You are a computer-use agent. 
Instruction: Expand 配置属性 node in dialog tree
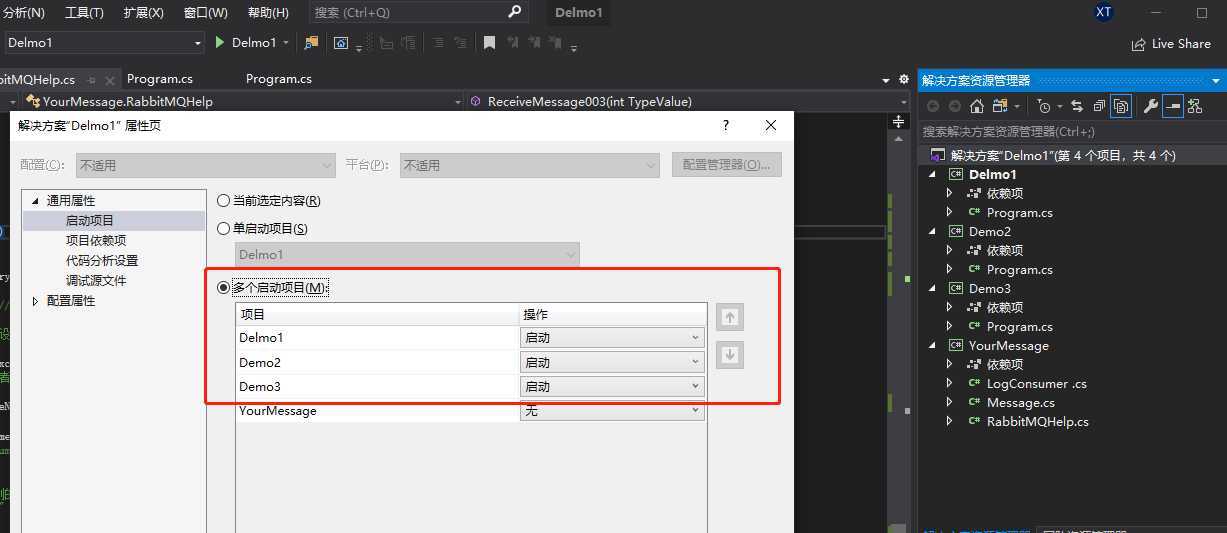[x=36, y=301]
